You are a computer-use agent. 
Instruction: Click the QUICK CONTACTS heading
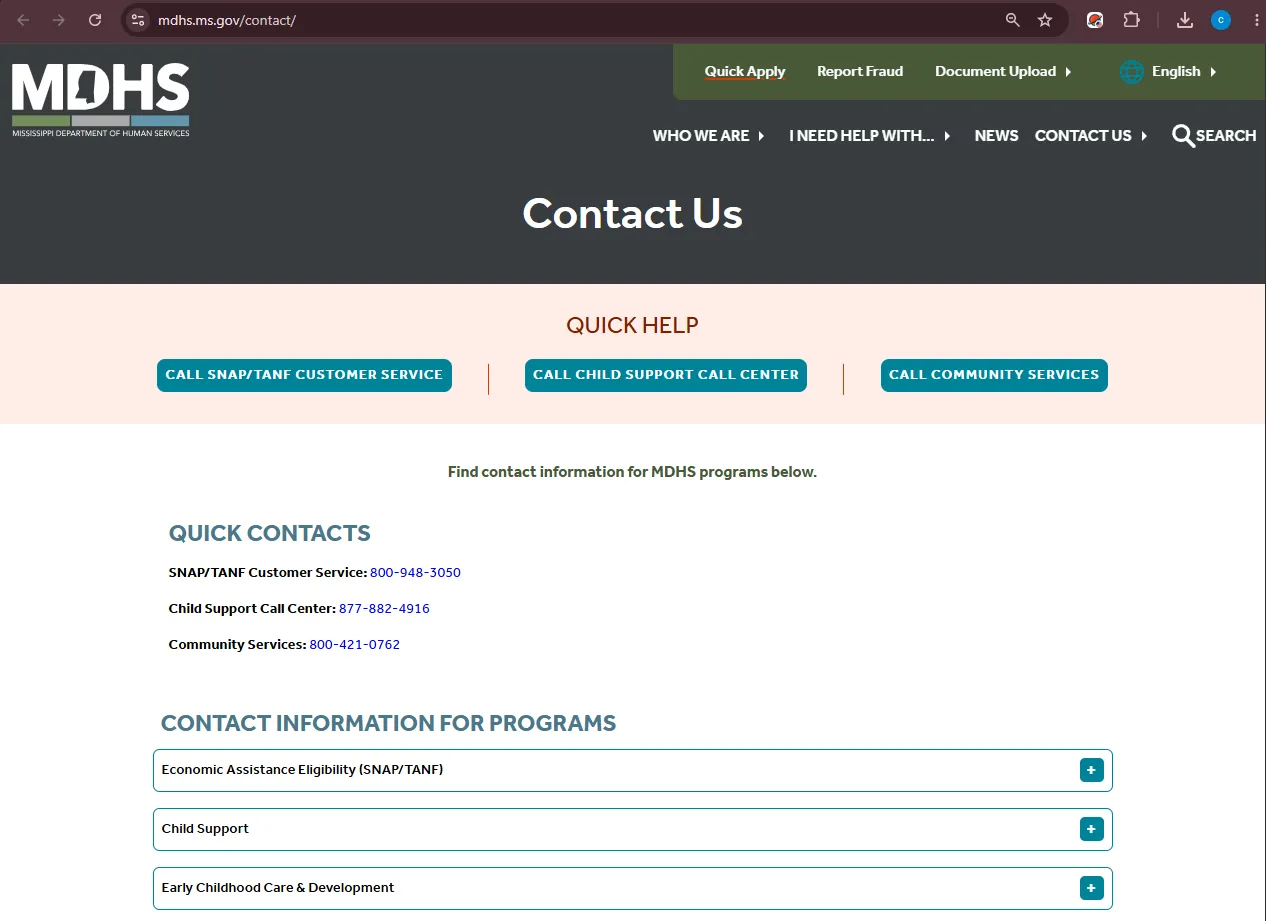269,533
